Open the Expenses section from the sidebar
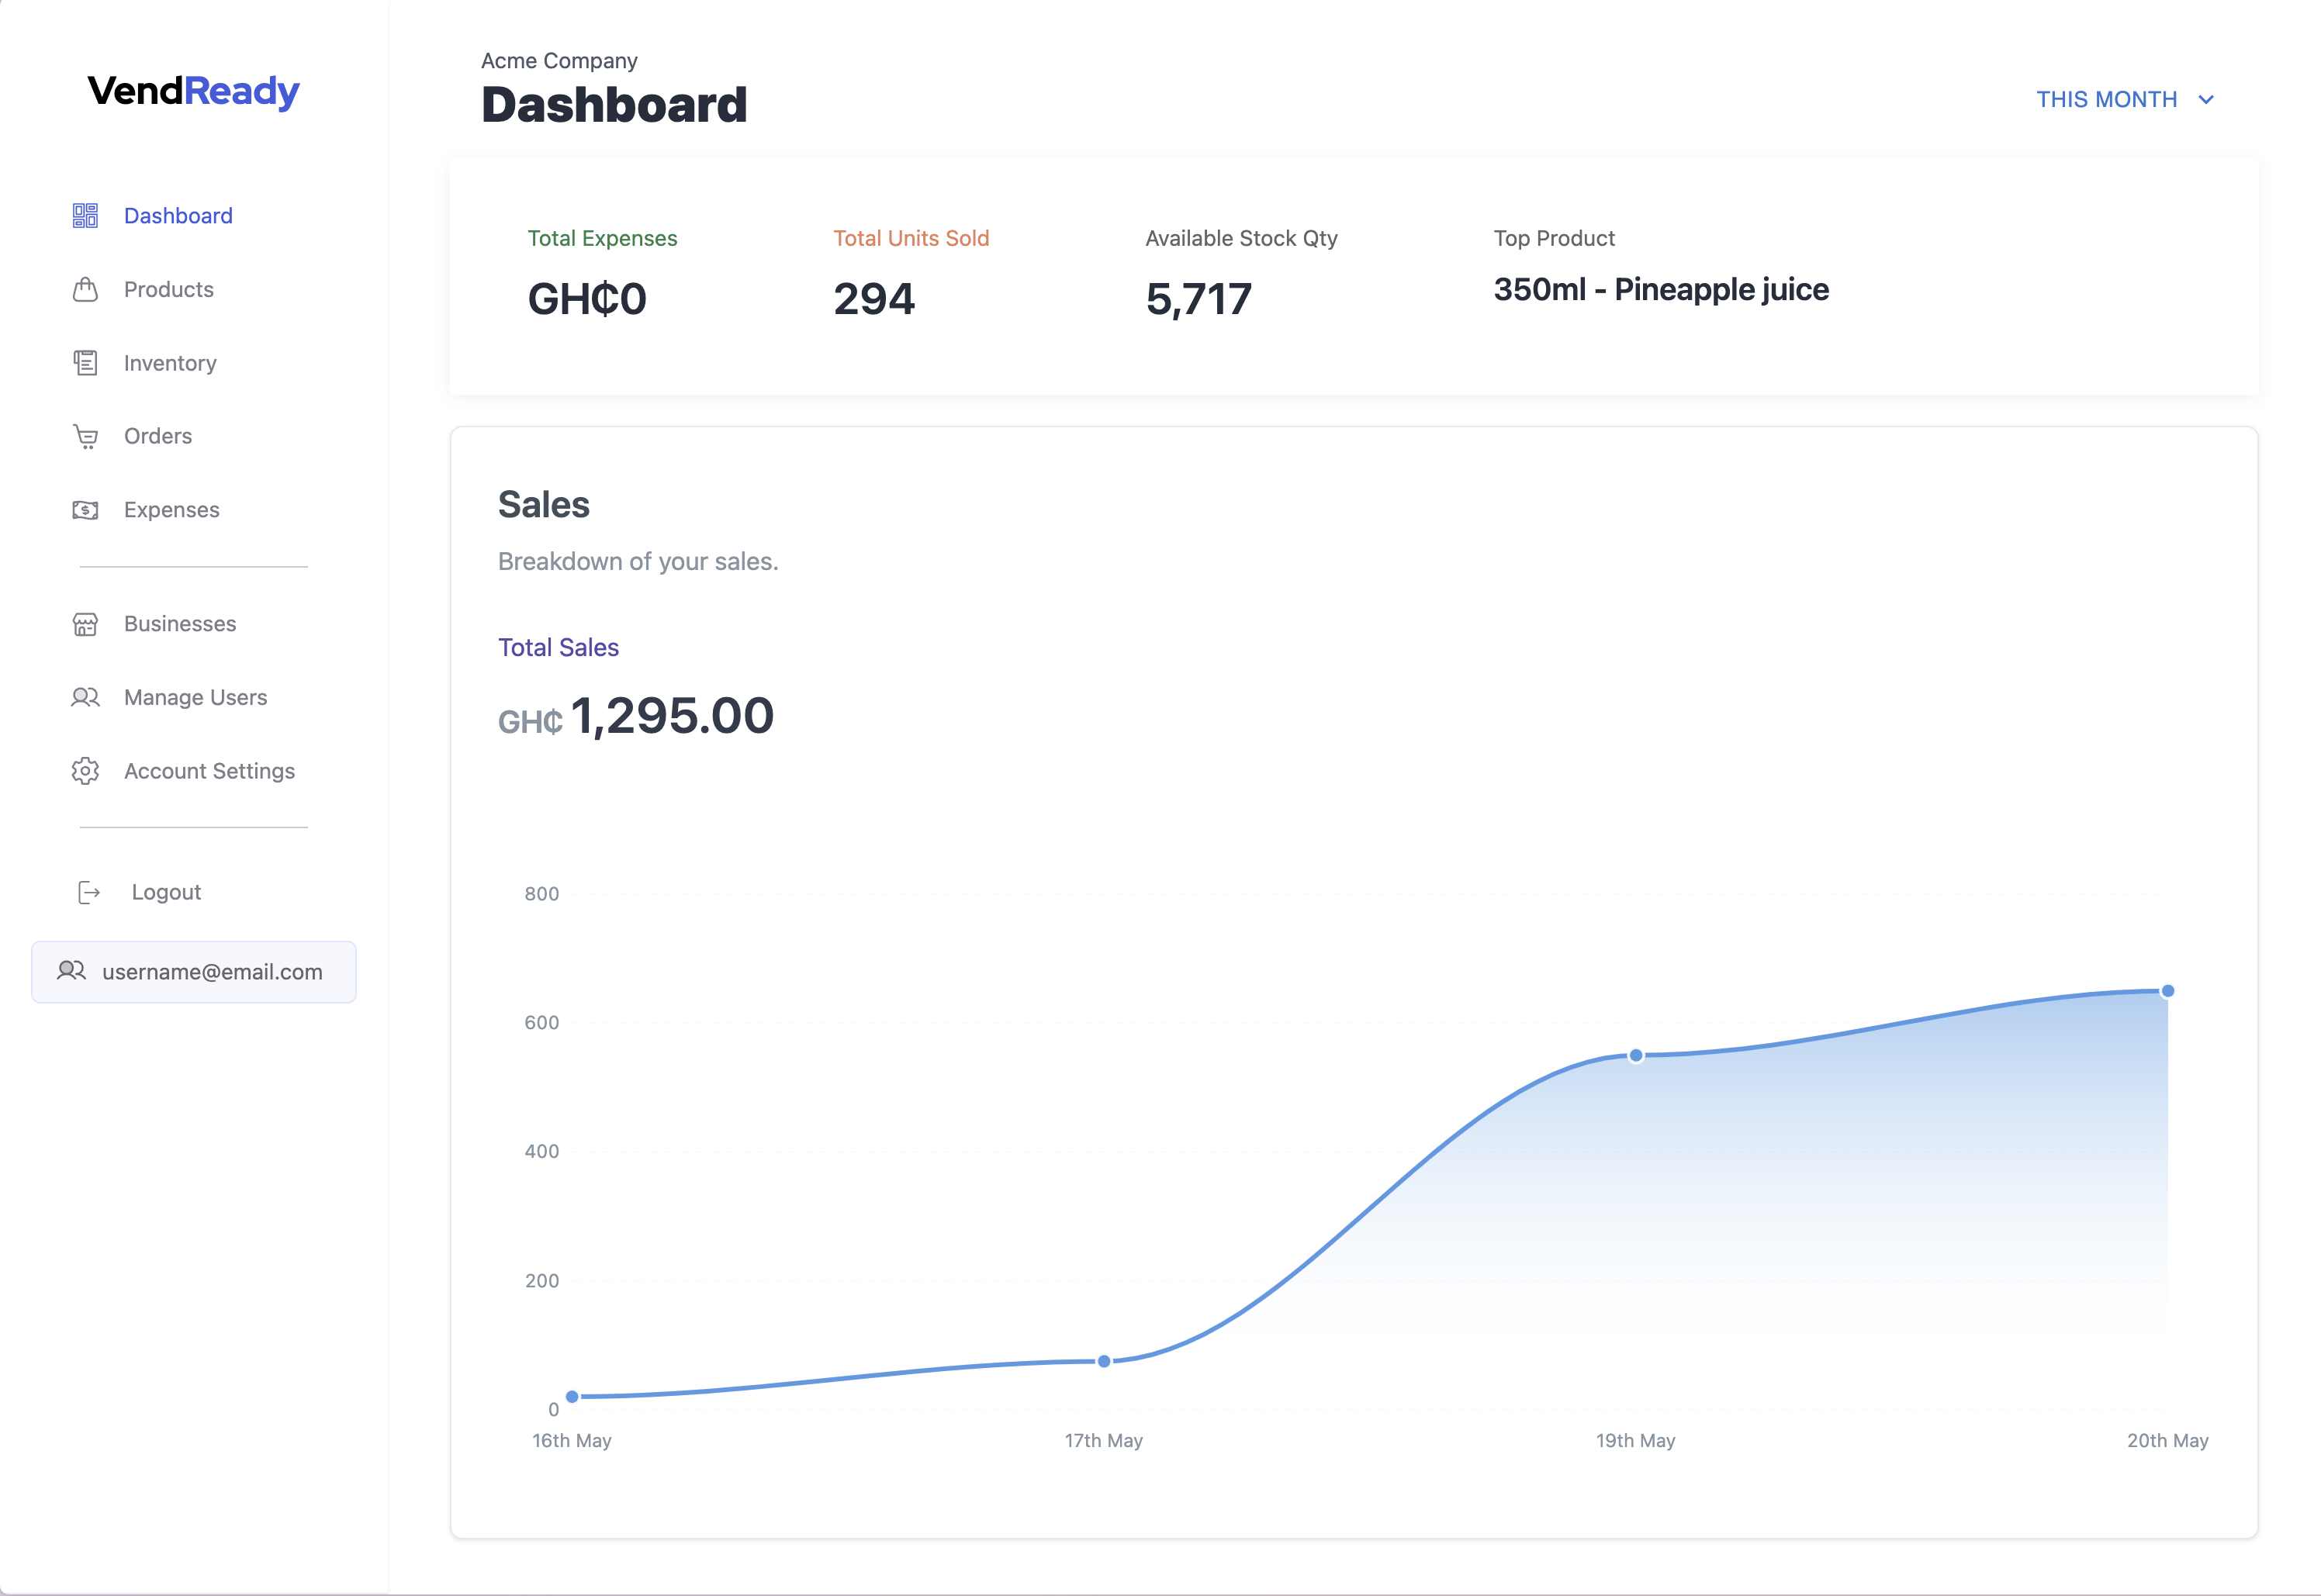Image resolution: width=2321 pixels, height=1596 pixels. [x=171, y=509]
